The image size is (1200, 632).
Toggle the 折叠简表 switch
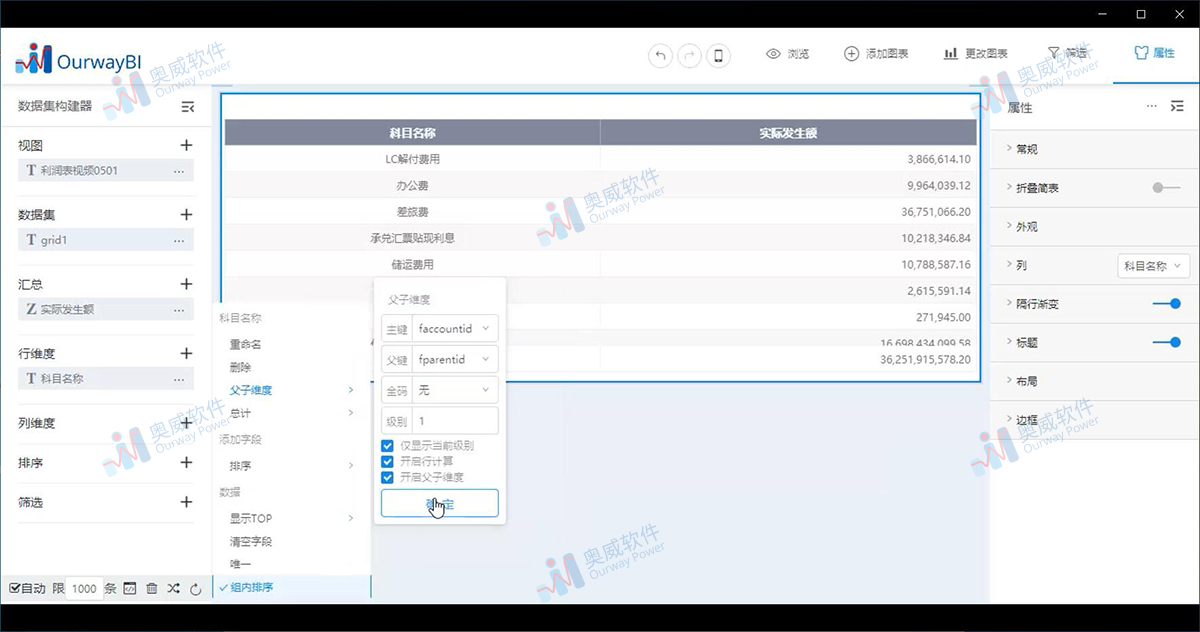(x=1166, y=187)
